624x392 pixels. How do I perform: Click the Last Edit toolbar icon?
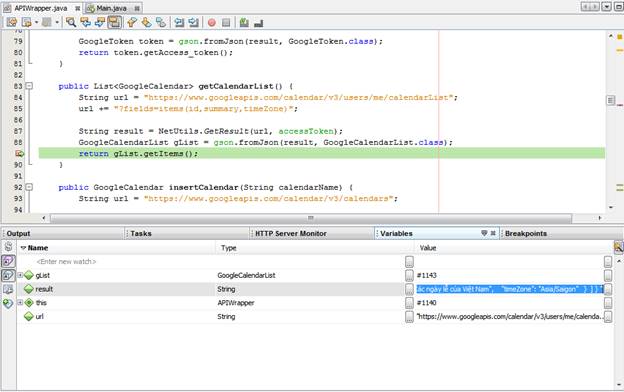12,22
